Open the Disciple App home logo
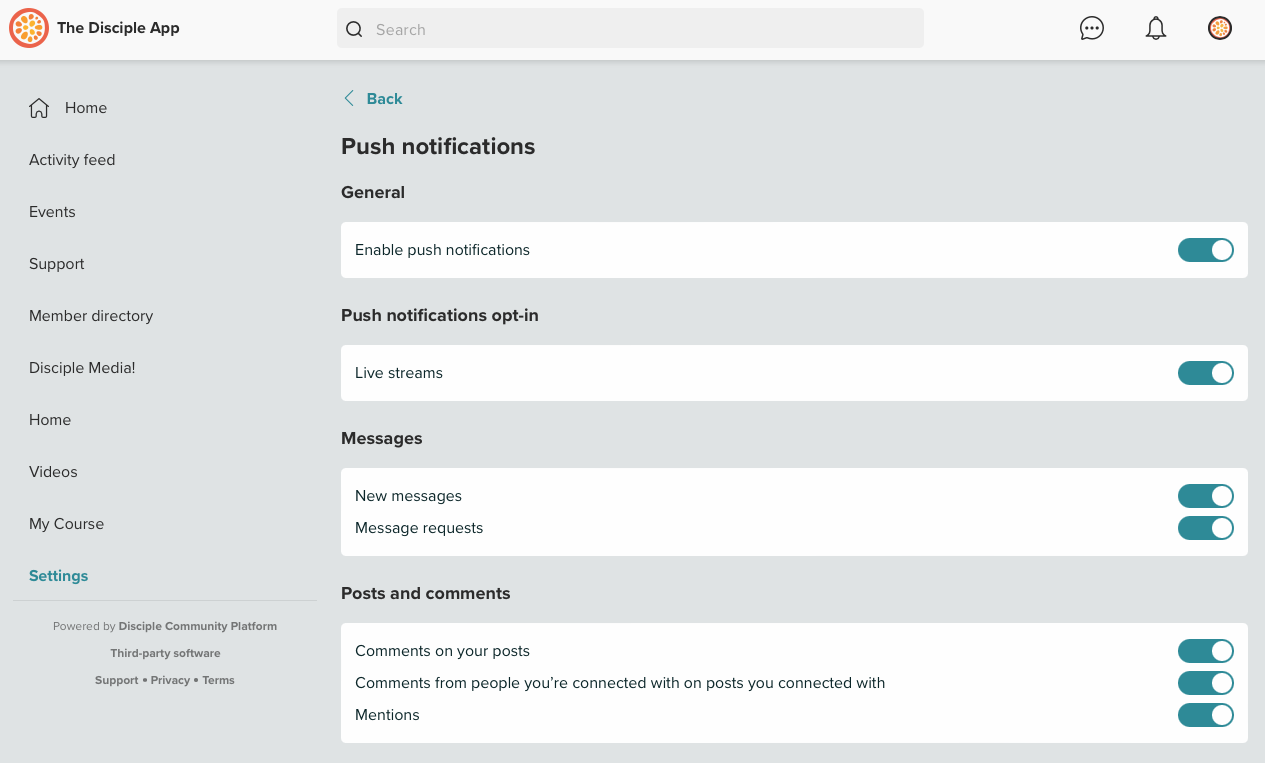Image resolution: width=1265 pixels, height=763 pixels. [x=28, y=28]
